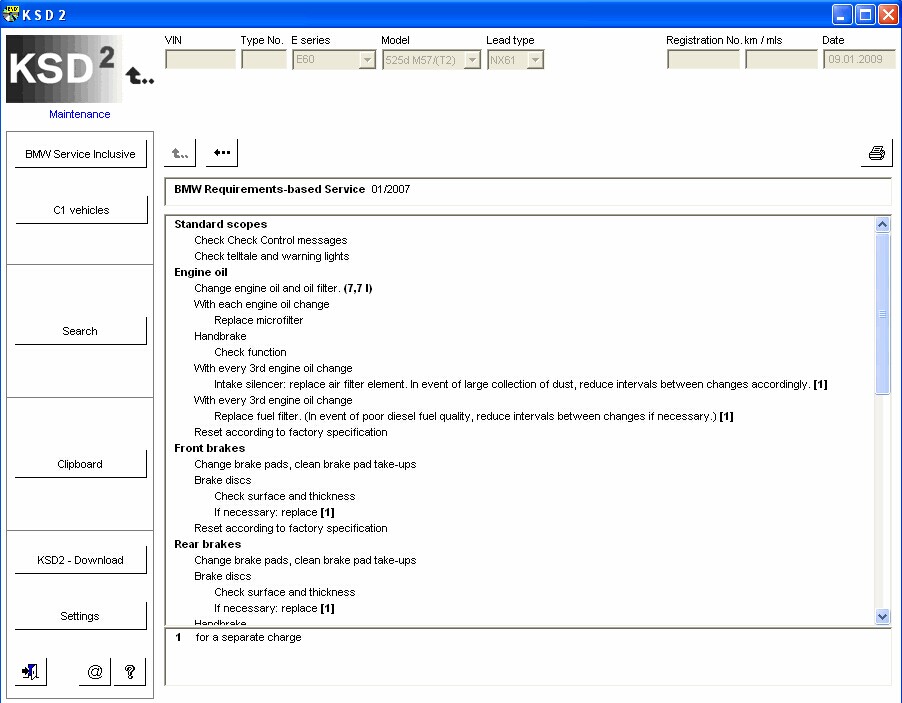Viewport: 902px width, 703px height.
Task: Open the E series dropdown
Action: [x=366, y=60]
